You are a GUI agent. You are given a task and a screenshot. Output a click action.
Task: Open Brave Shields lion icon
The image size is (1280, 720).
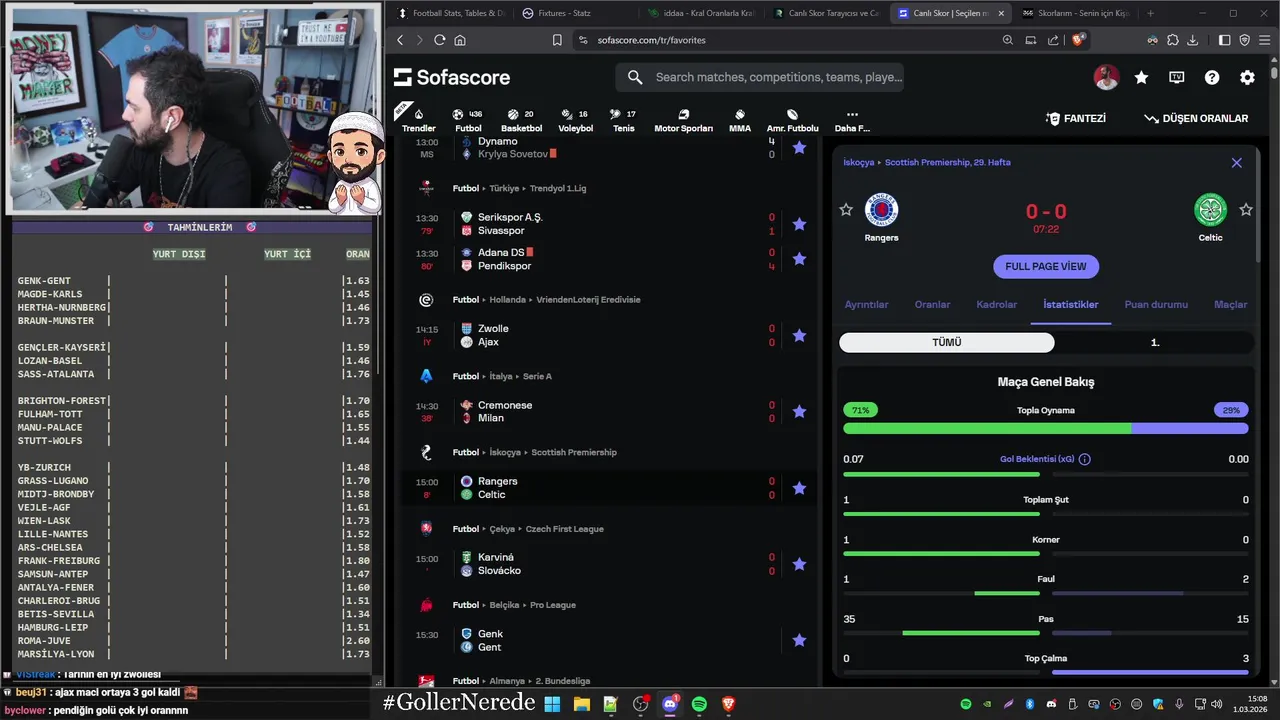coord(1078,40)
